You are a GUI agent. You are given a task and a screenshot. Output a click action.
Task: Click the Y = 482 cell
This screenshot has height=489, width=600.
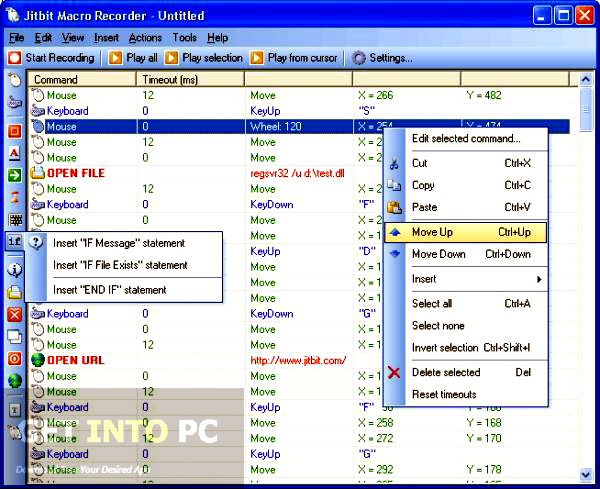[x=484, y=95]
